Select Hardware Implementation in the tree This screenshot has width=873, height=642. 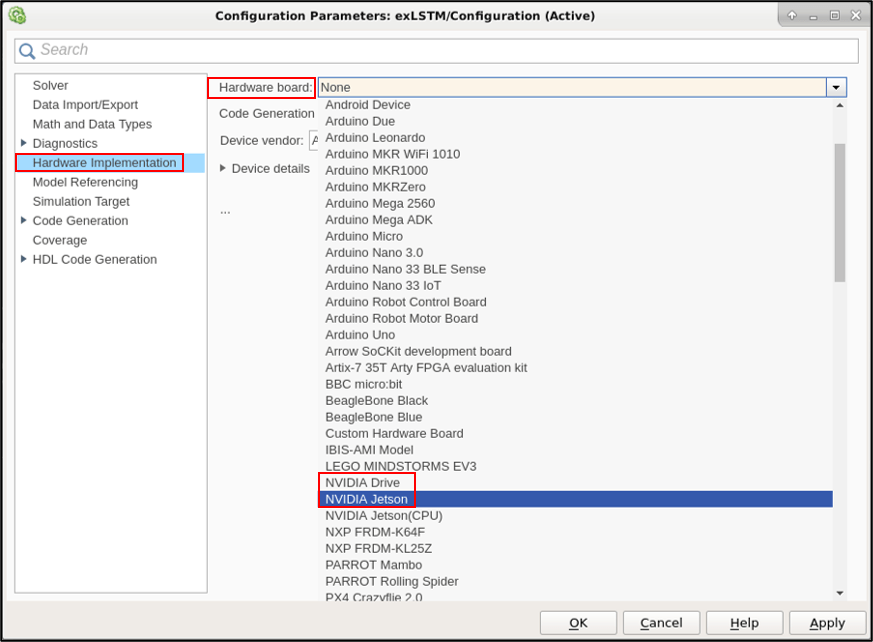104,163
